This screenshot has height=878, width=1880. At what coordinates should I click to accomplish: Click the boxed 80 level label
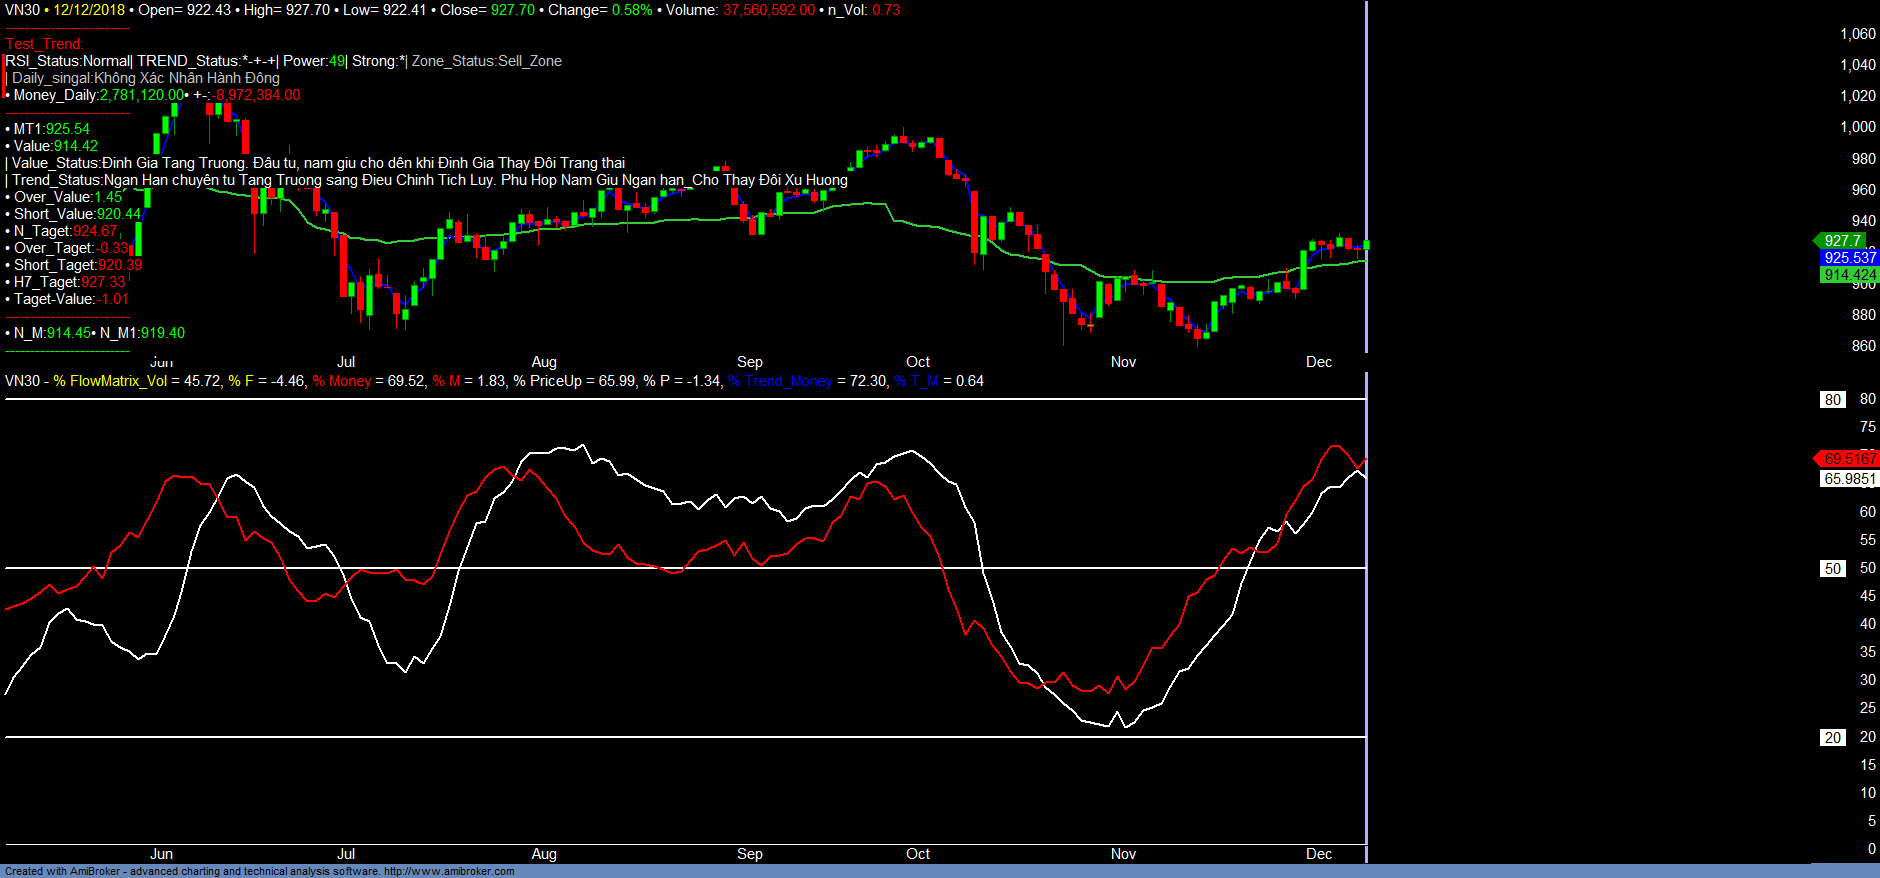pos(1832,400)
